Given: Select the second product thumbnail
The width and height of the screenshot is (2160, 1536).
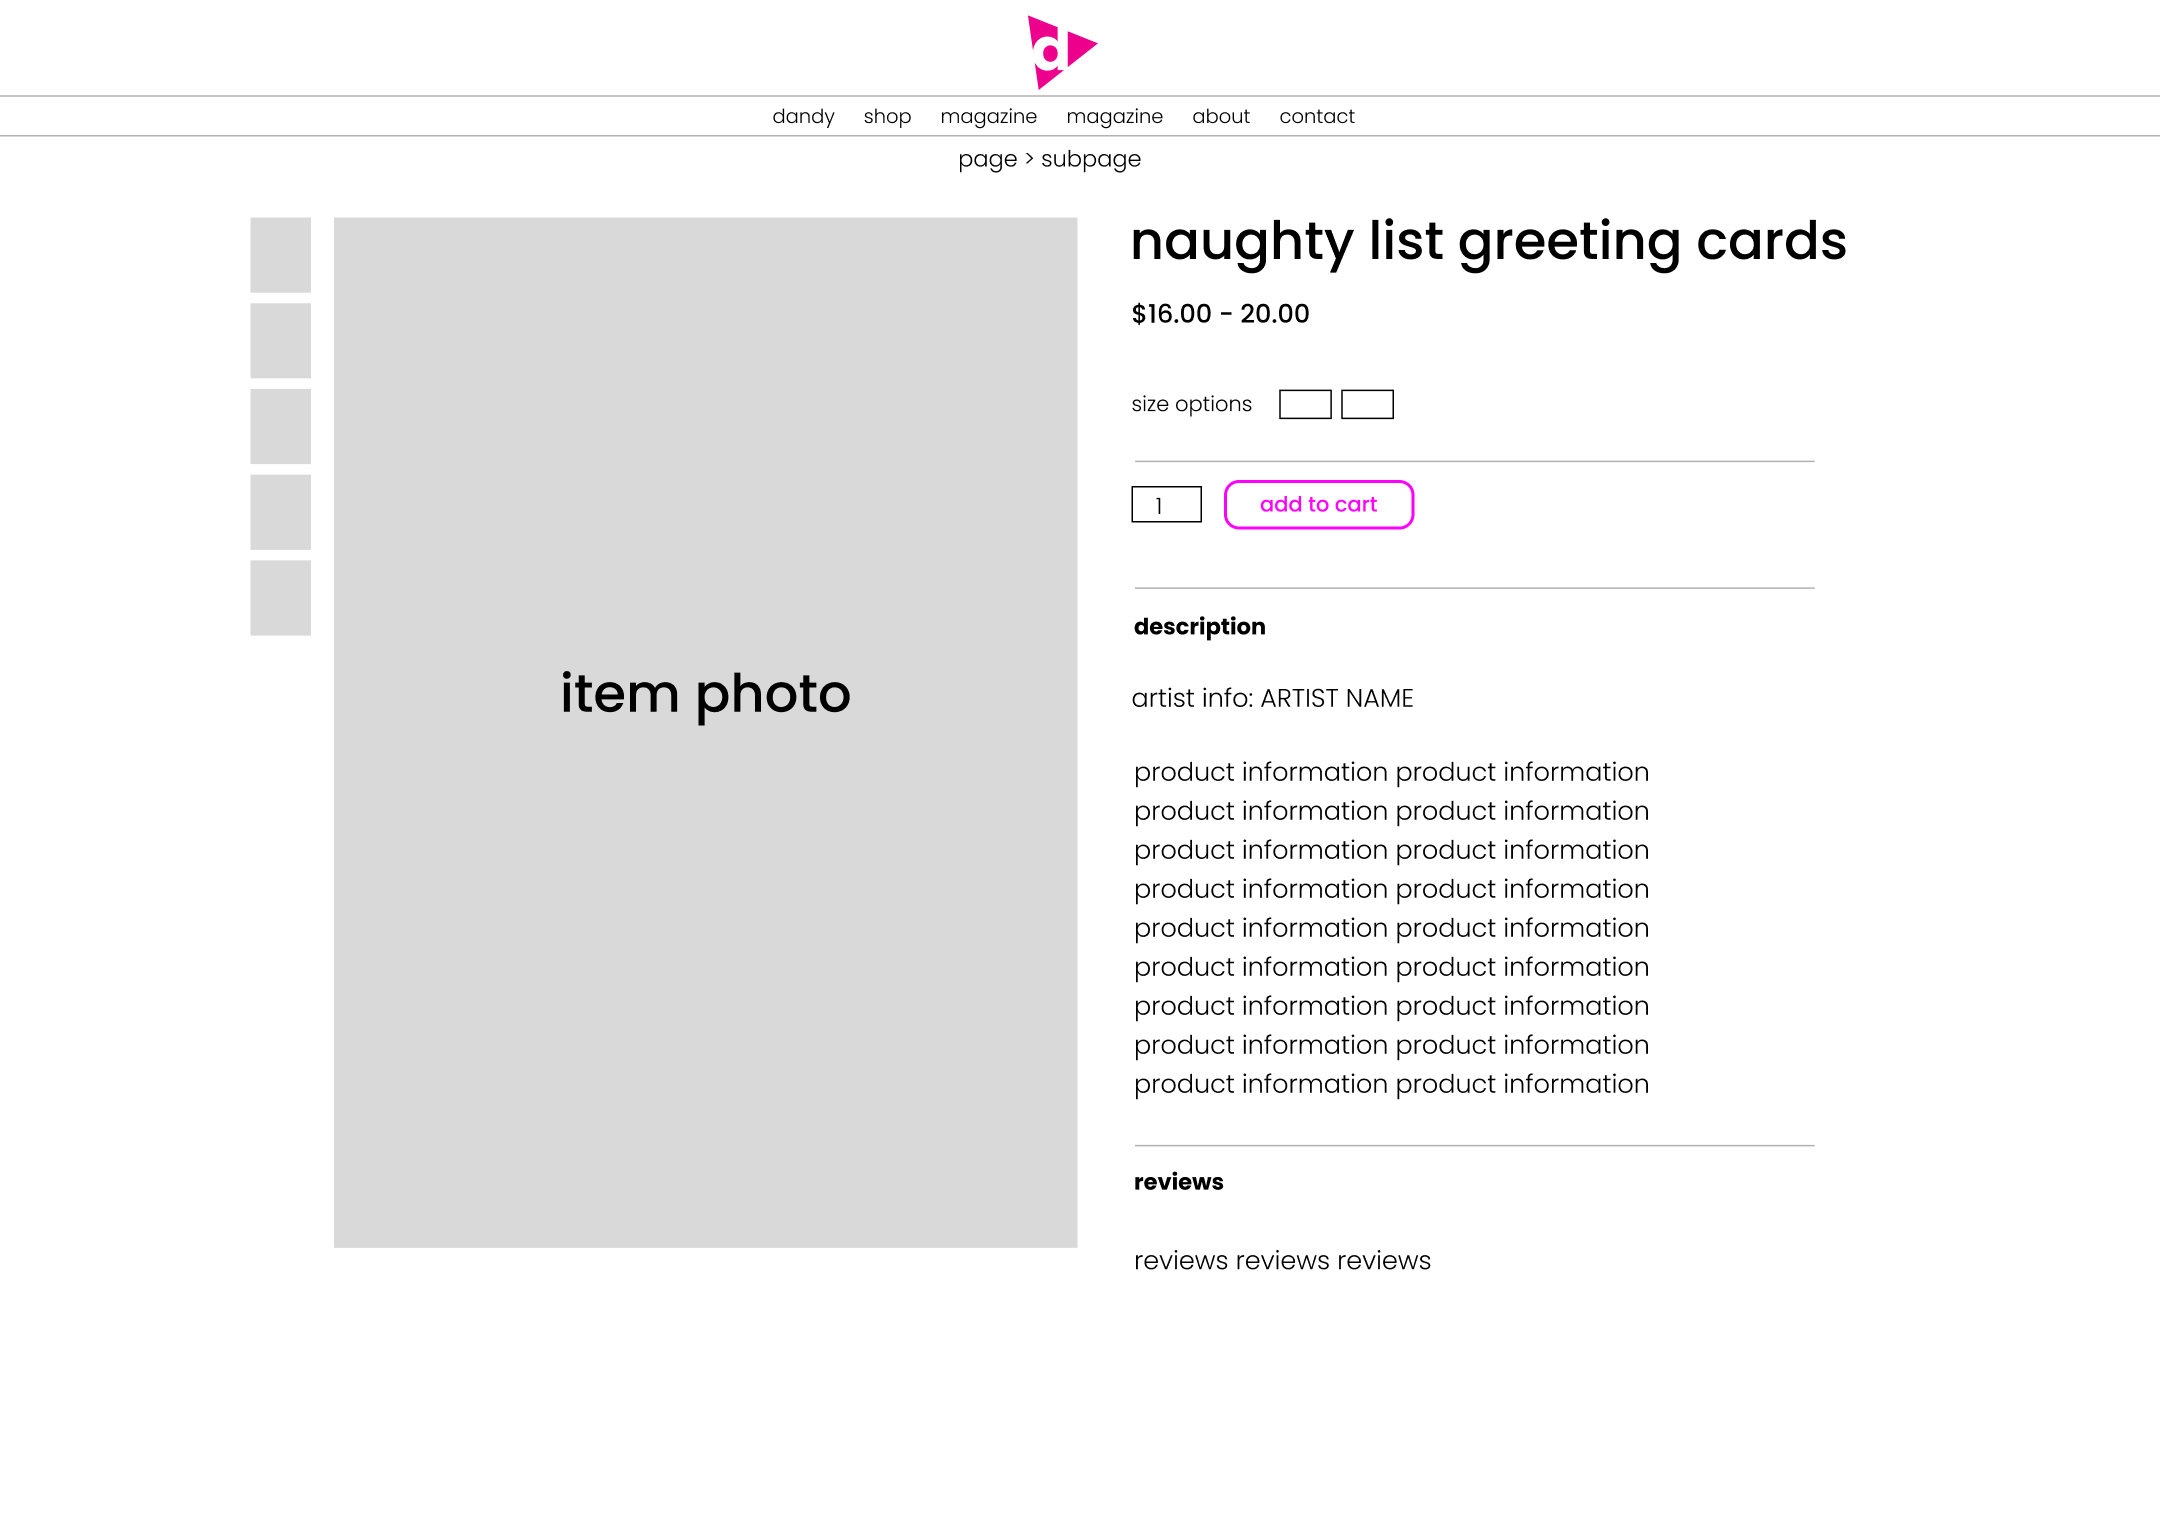Looking at the screenshot, I should point(280,341).
